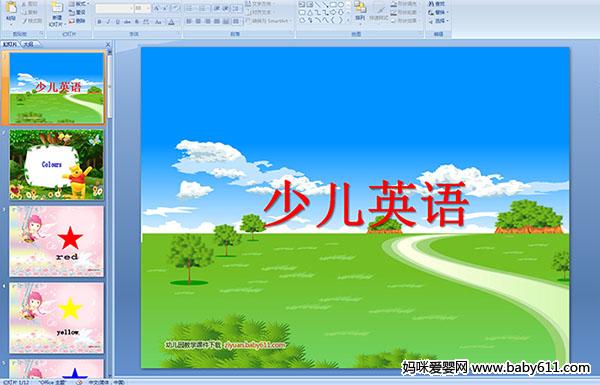
Task: Click the slide thumbnail panel scrollbar
Action: tap(110, 213)
